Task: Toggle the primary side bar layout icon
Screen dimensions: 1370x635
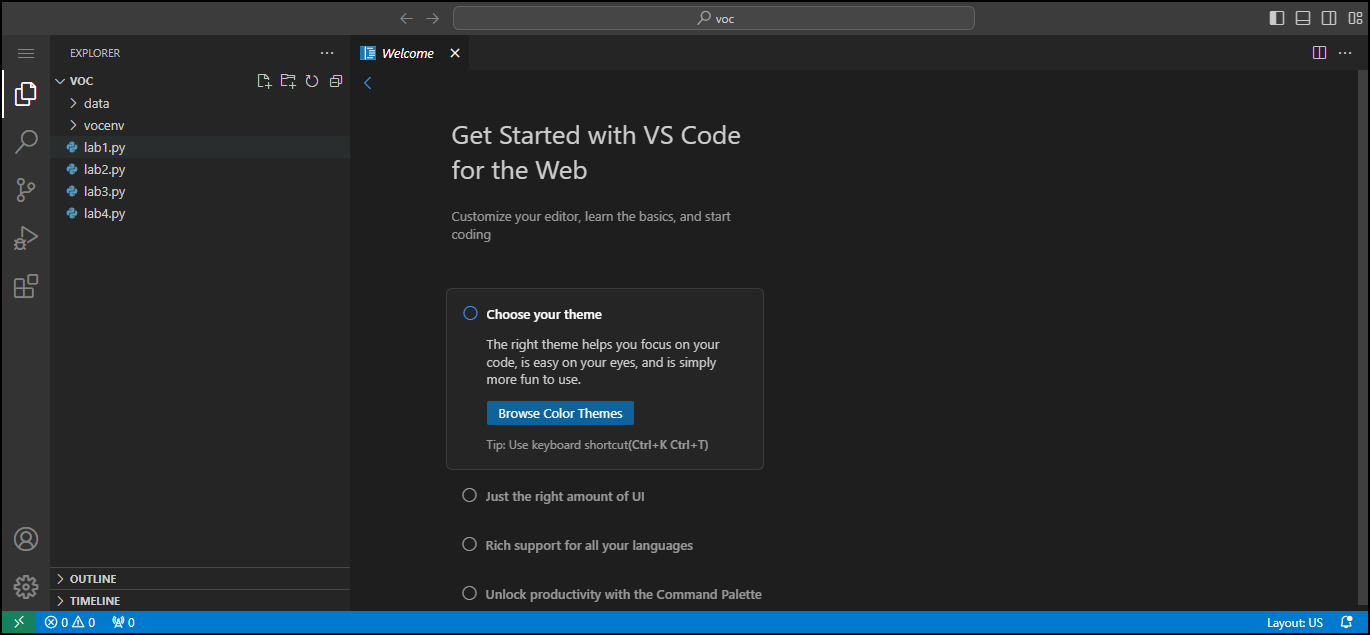Action: (x=1277, y=18)
